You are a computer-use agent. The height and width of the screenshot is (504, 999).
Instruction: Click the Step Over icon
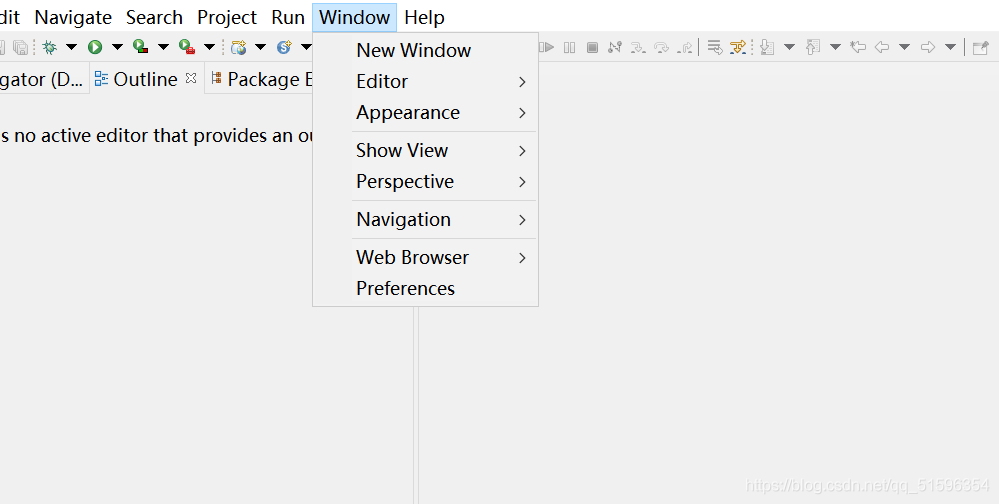[661, 47]
